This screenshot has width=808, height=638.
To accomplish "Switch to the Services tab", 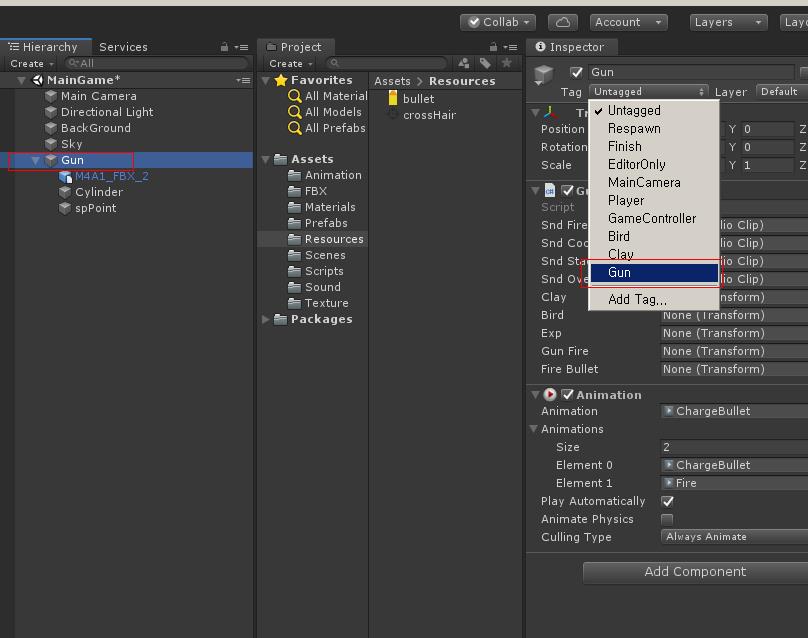I will 123,47.
